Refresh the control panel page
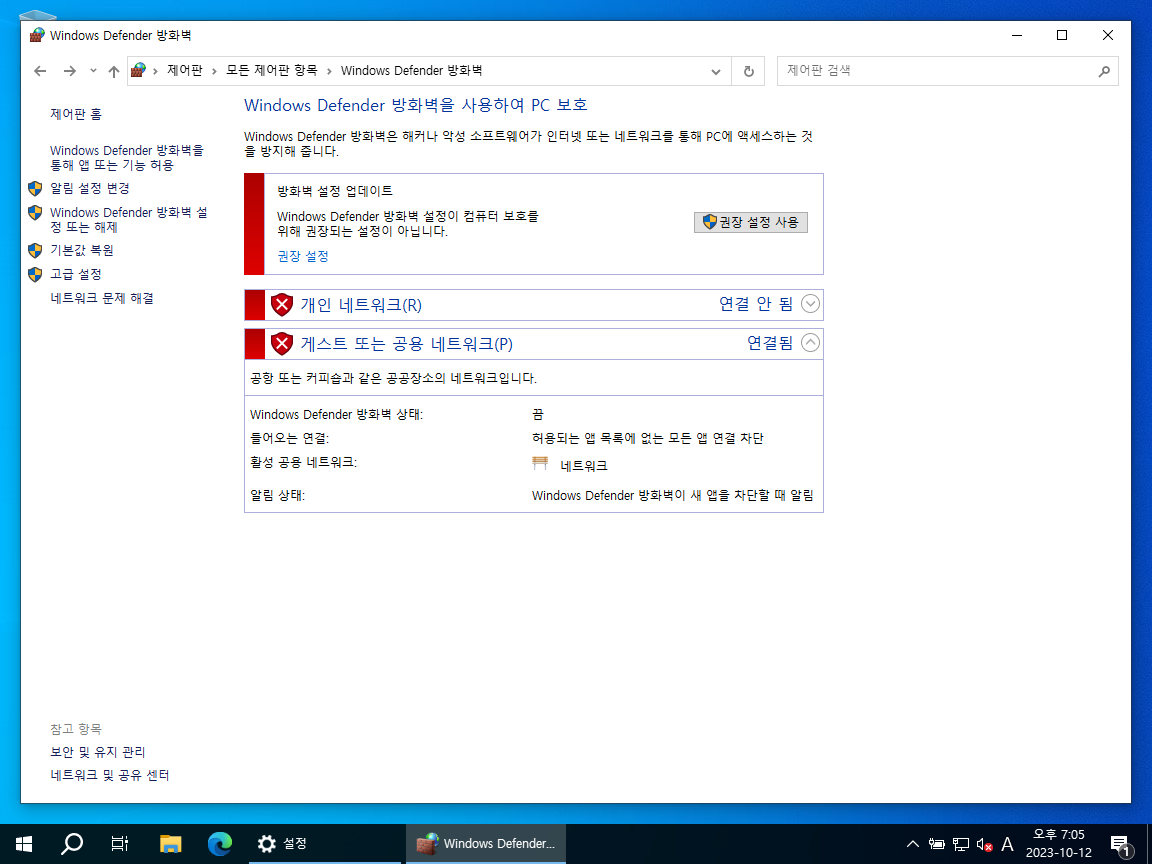Viewport: 1152px width, 864px height. point(749,71)
